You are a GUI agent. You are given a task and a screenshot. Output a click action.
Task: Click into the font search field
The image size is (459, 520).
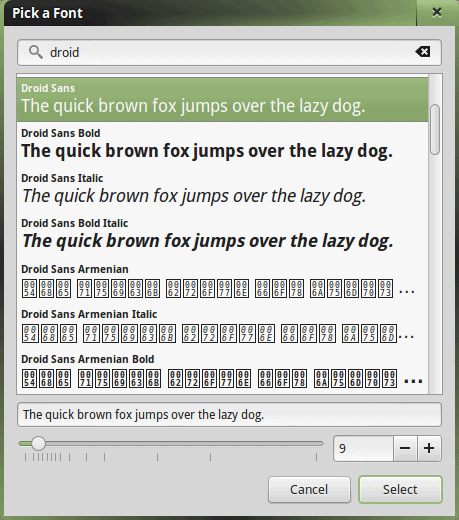[x=229, y=52]
